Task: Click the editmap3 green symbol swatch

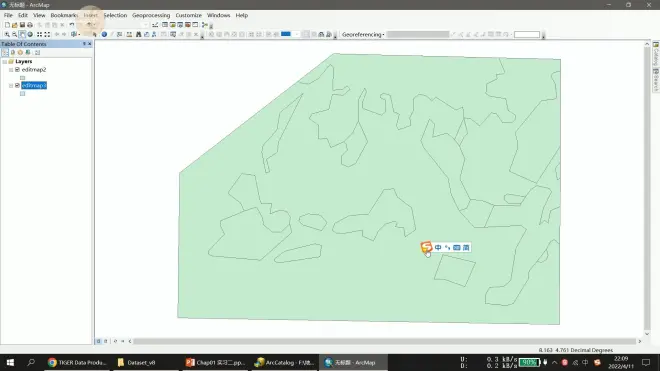Action: [x=22, y=94]
